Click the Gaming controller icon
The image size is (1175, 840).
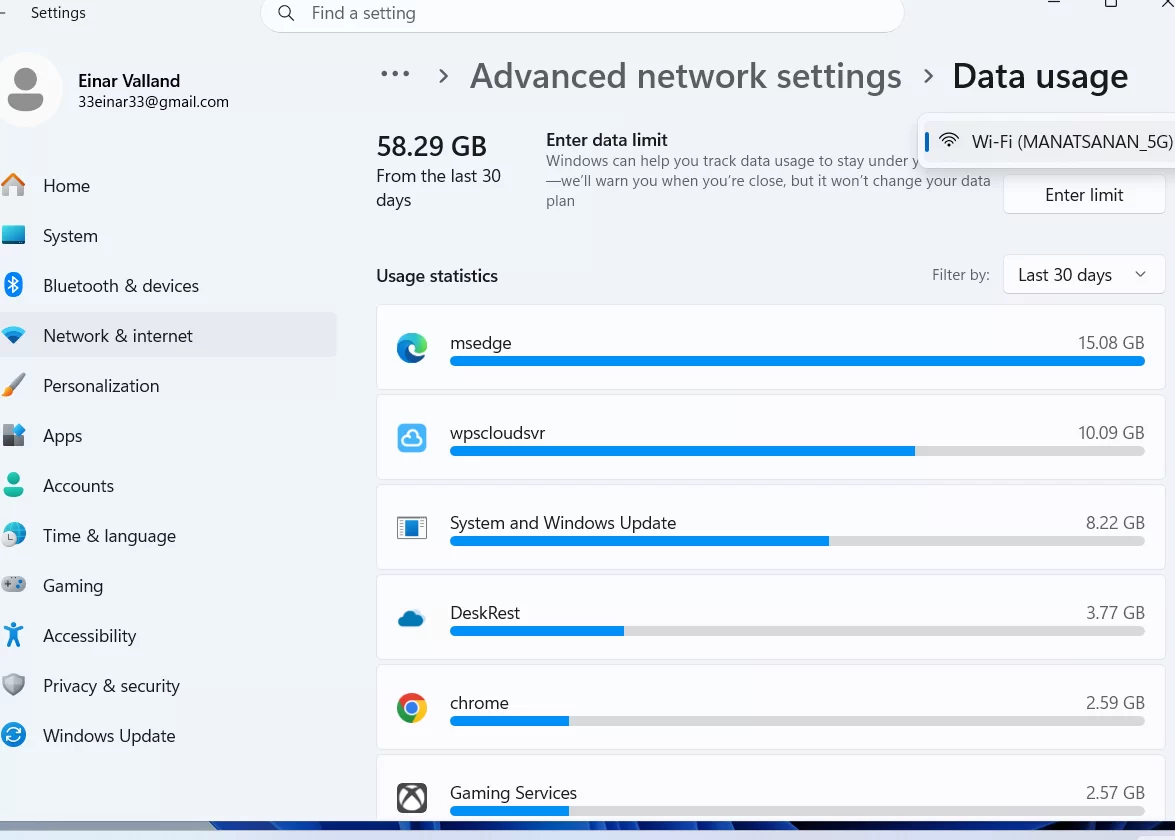pos(13,584)
